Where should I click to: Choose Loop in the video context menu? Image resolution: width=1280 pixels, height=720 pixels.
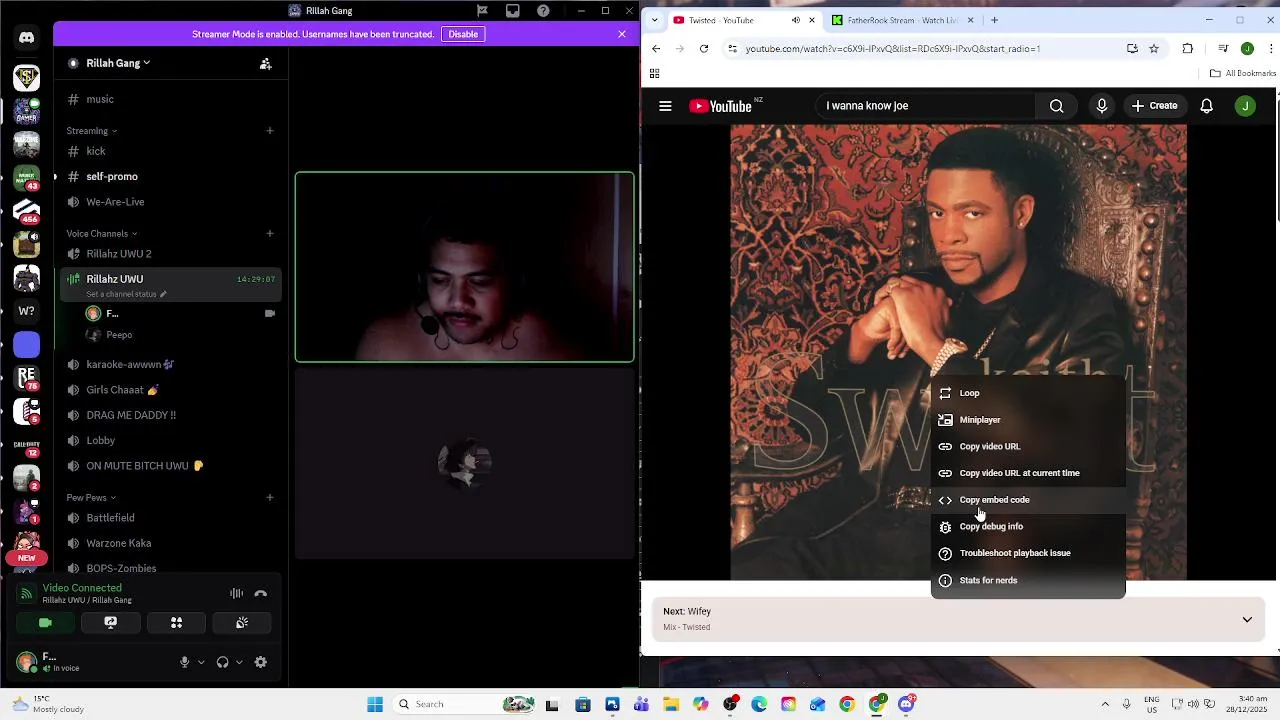[1028, 393]
